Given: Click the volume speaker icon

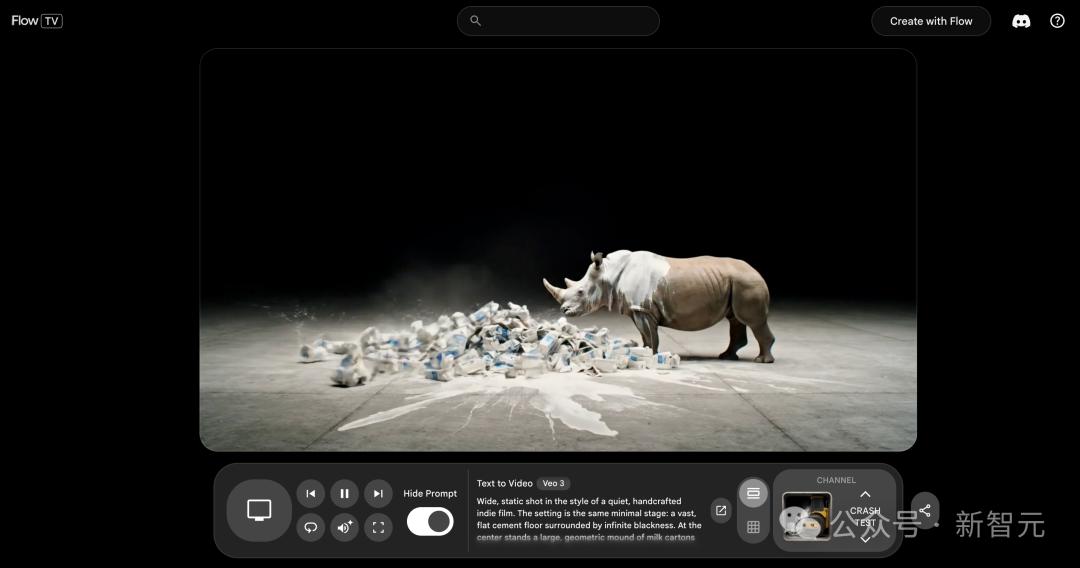Looking at the screenshot, I should pyautogui.click(x=344, y=527).
